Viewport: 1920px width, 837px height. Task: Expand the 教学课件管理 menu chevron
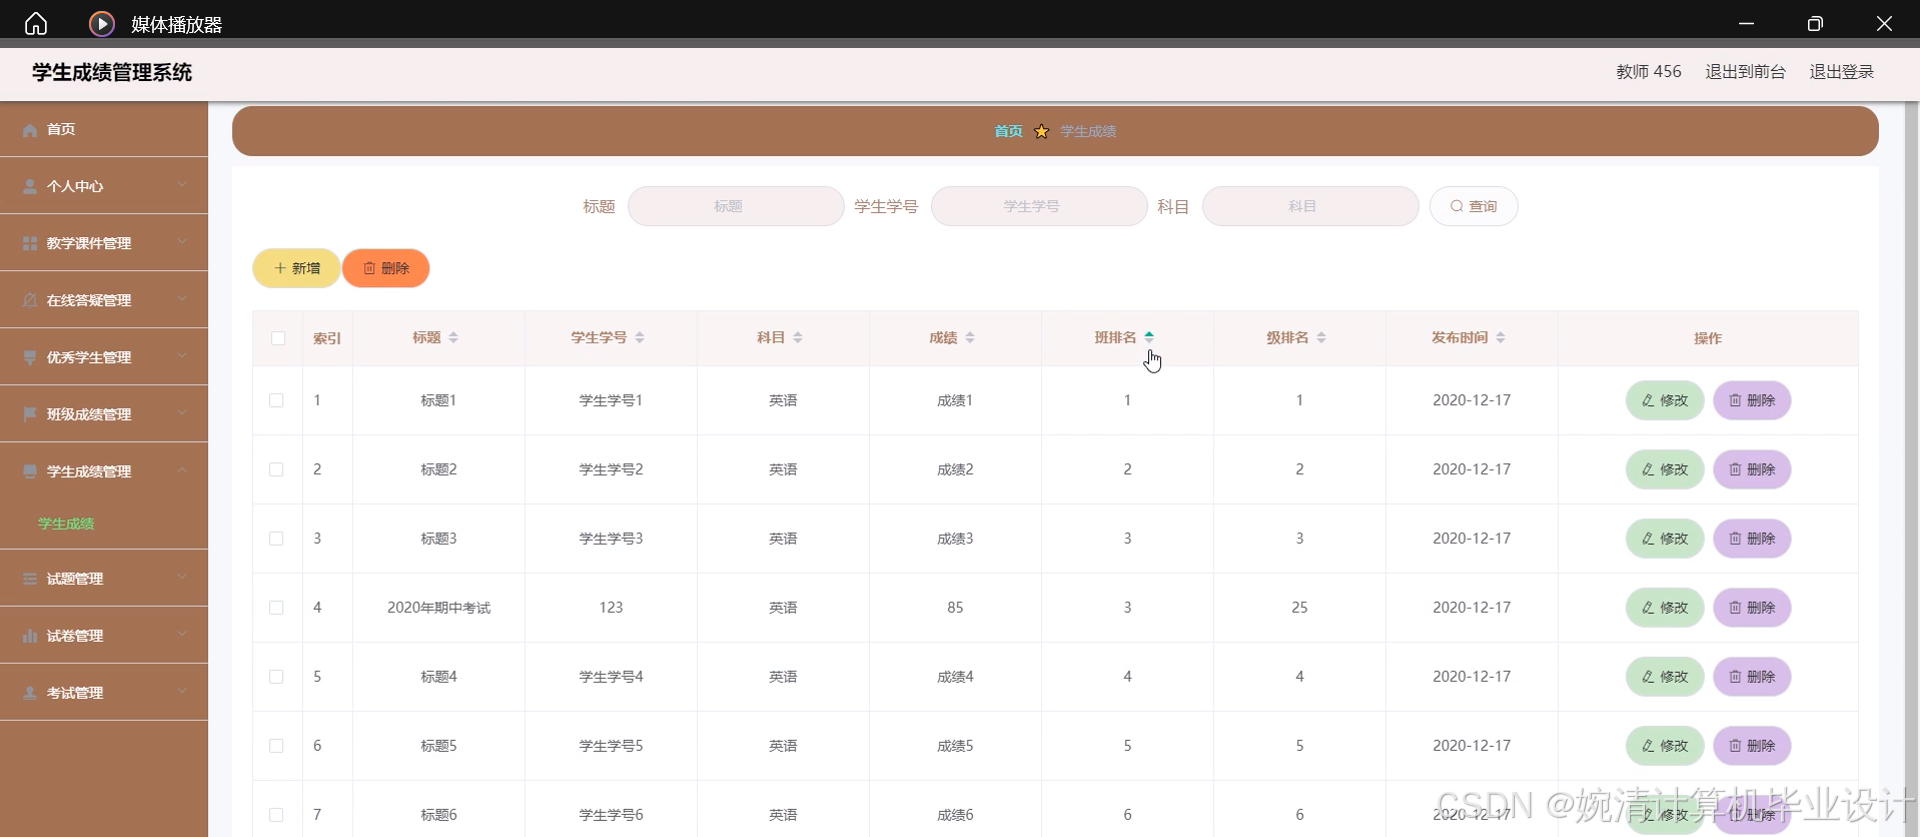(182, 242)
